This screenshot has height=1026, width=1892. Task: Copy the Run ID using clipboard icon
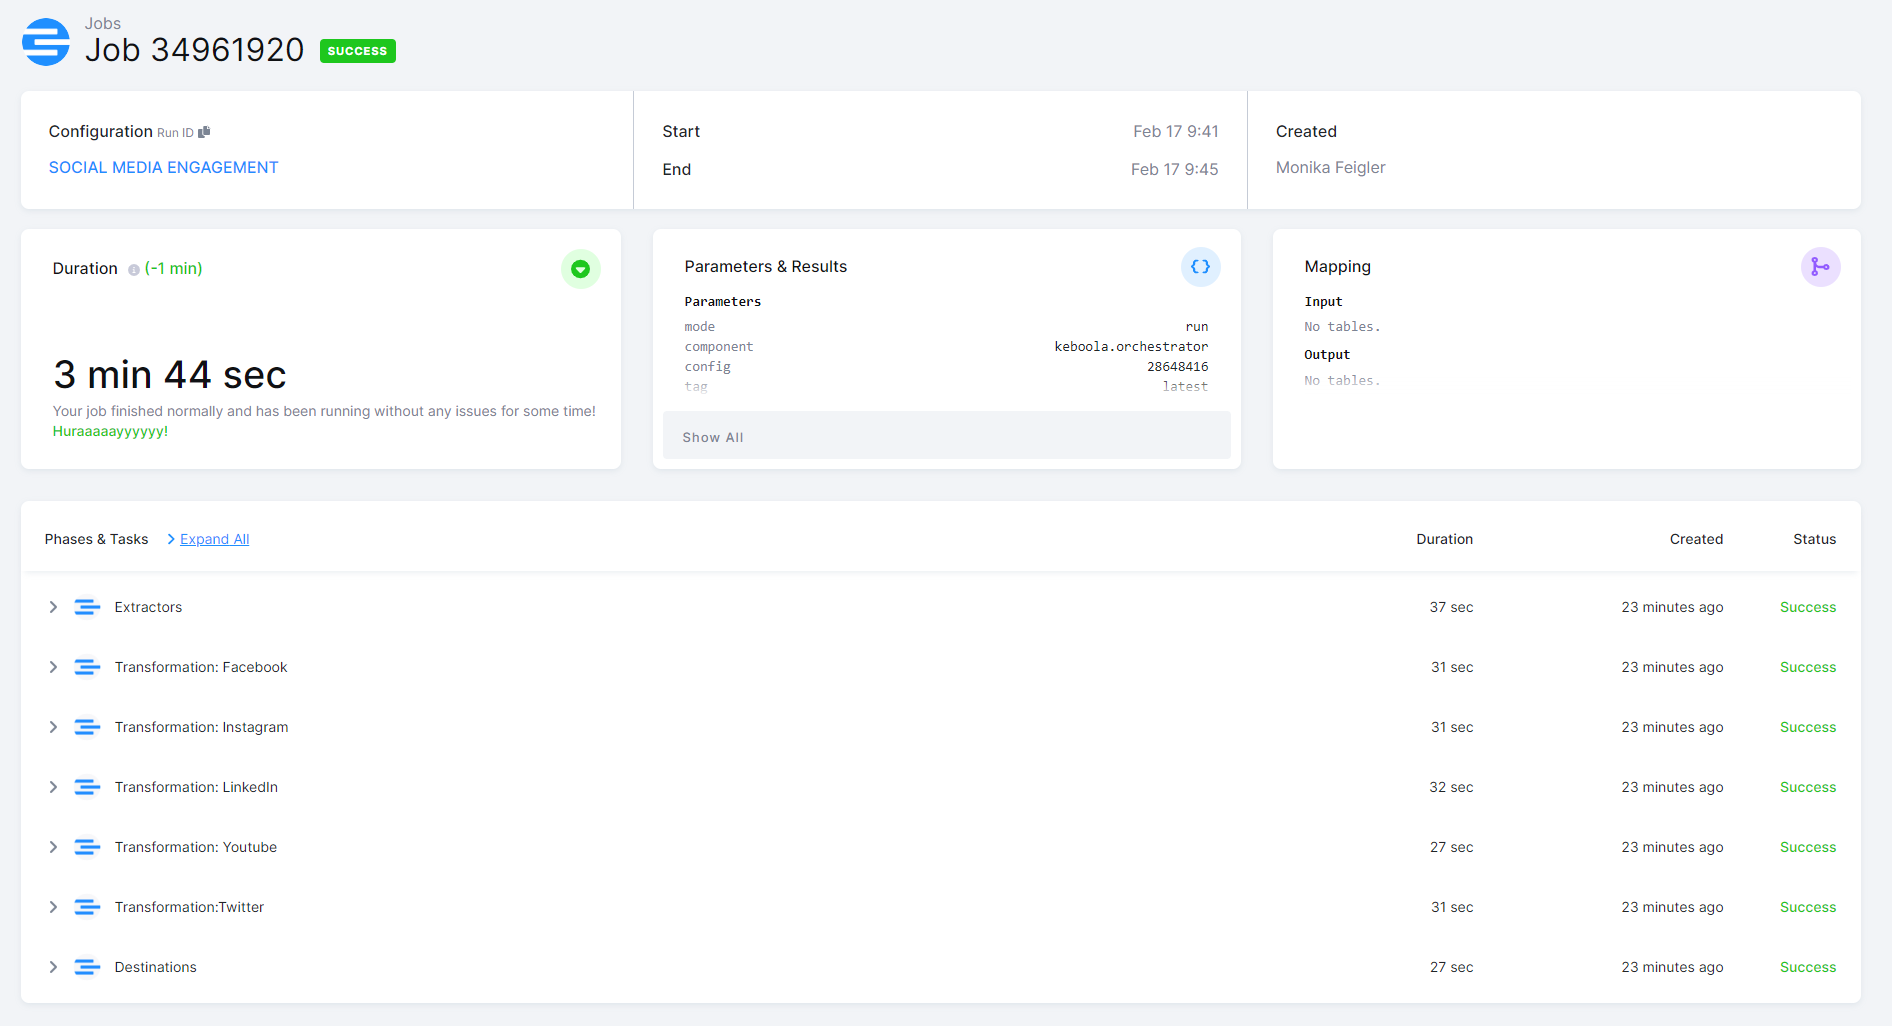[204, 132]
